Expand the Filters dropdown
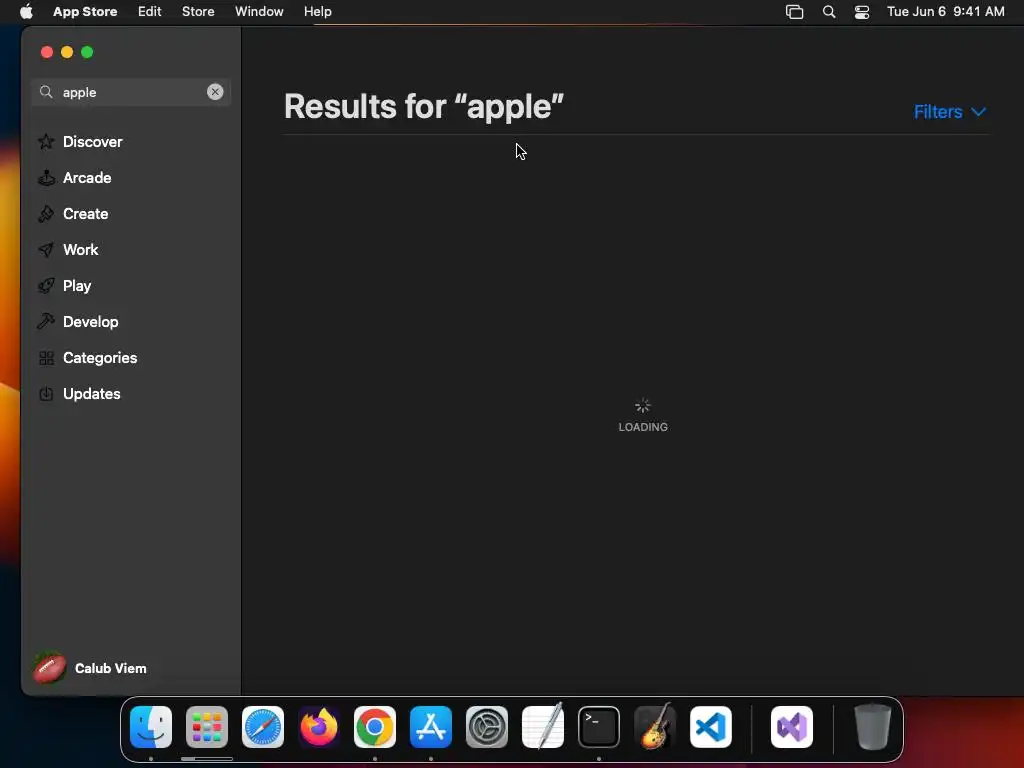 pos(950,112)
